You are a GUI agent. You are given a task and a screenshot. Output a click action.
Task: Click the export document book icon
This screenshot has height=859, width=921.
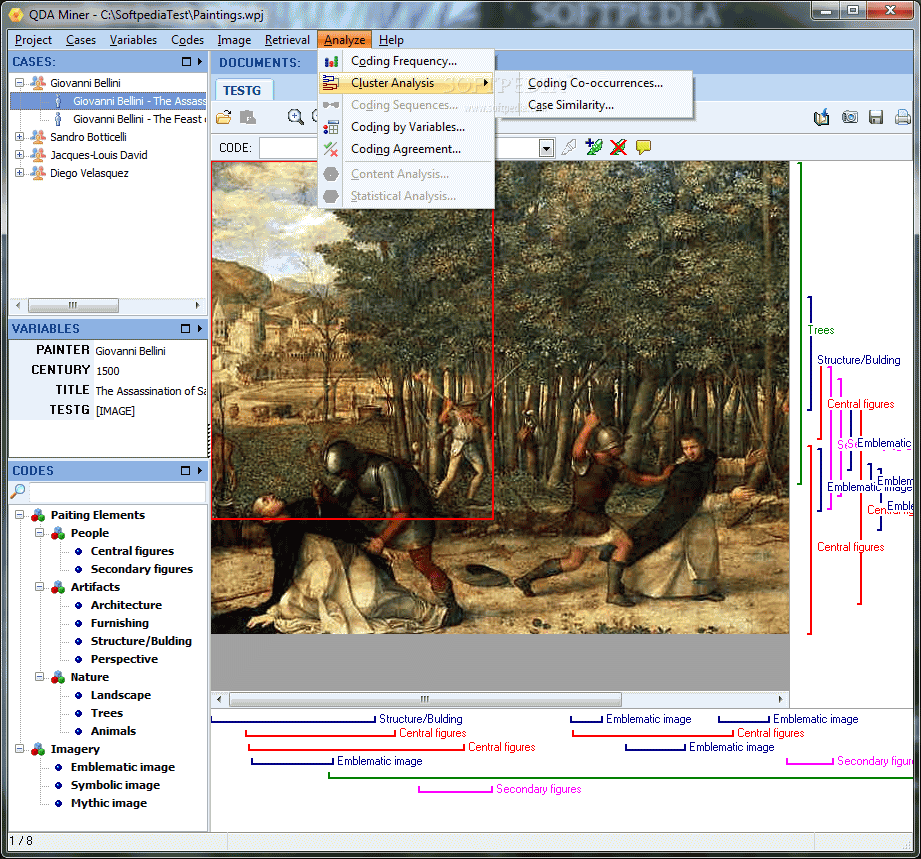822,117
